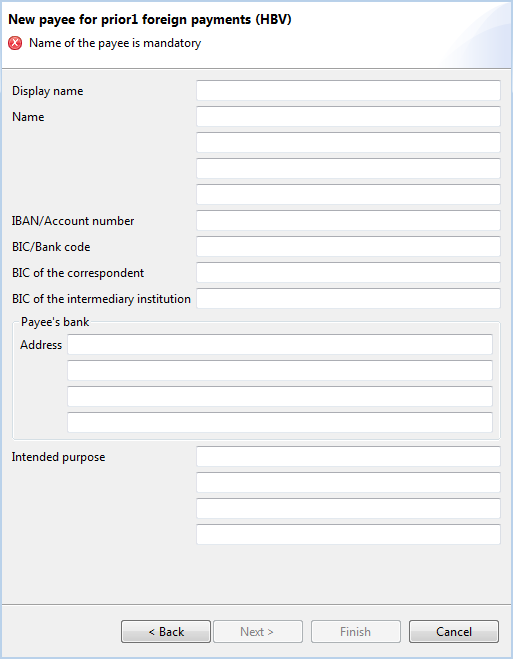Image resolution: width=513 pixels, height=659 pixels.
Task: Click the BIC of the intermediary institution field
Action: [348, 298]
